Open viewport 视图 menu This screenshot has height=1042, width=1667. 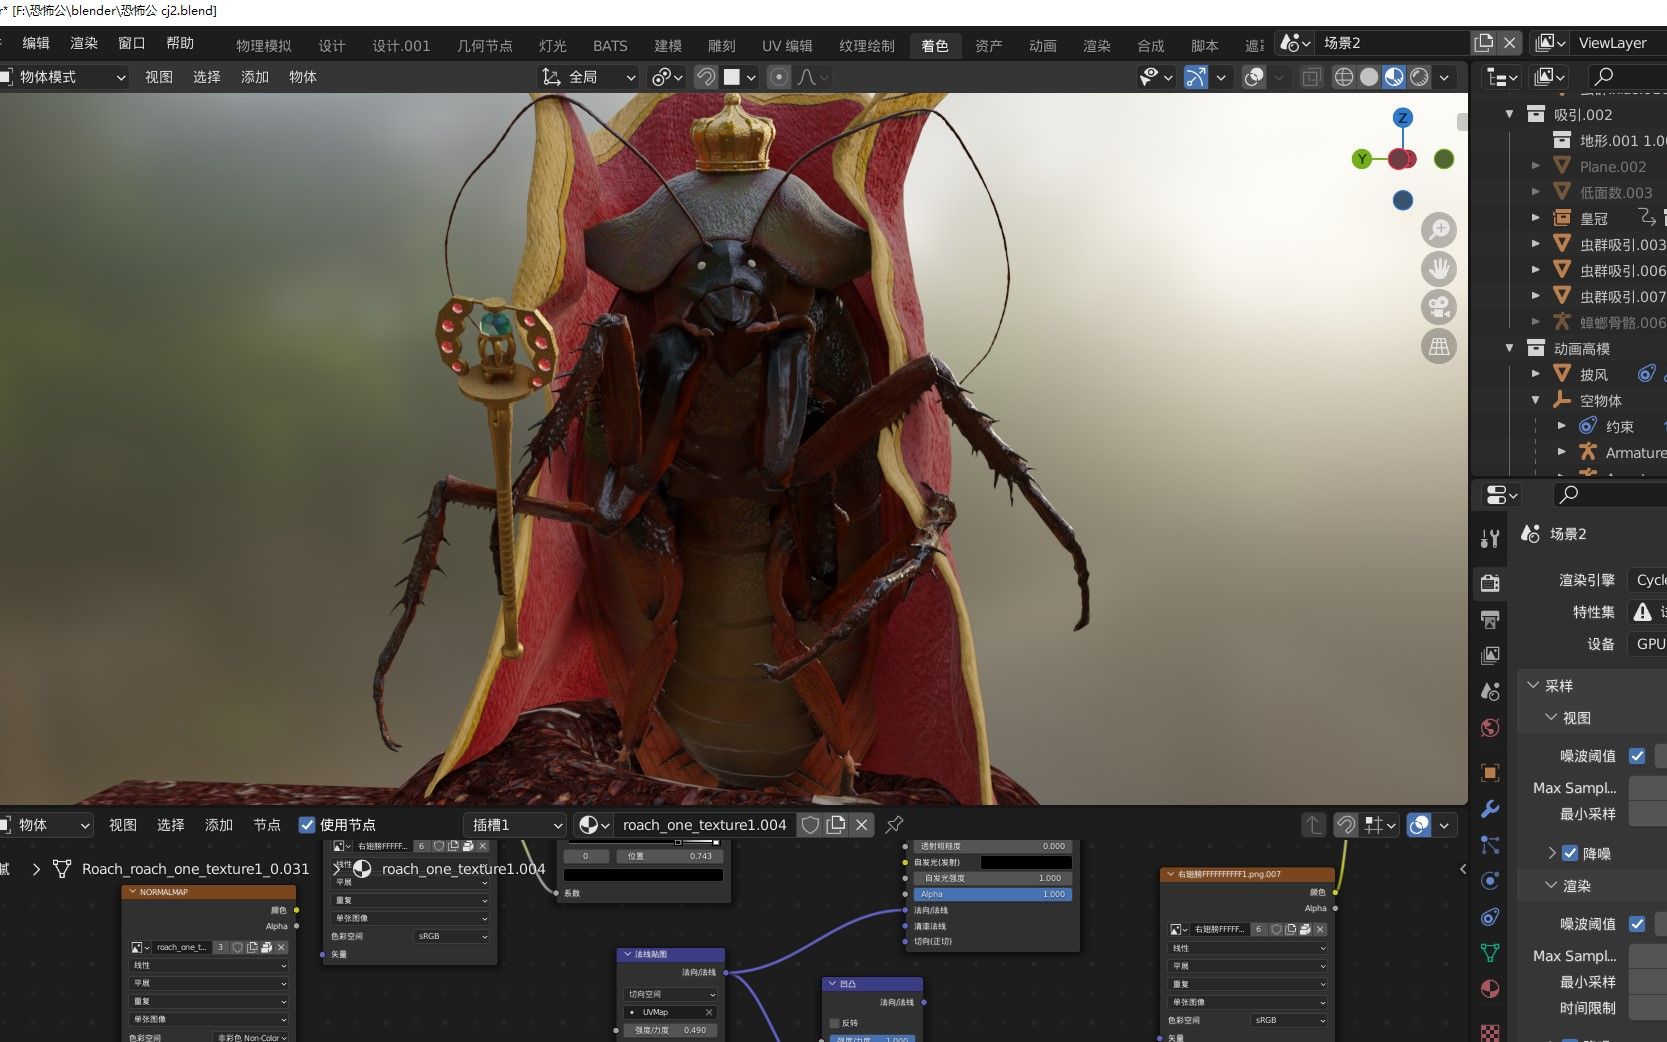point(159,77)
